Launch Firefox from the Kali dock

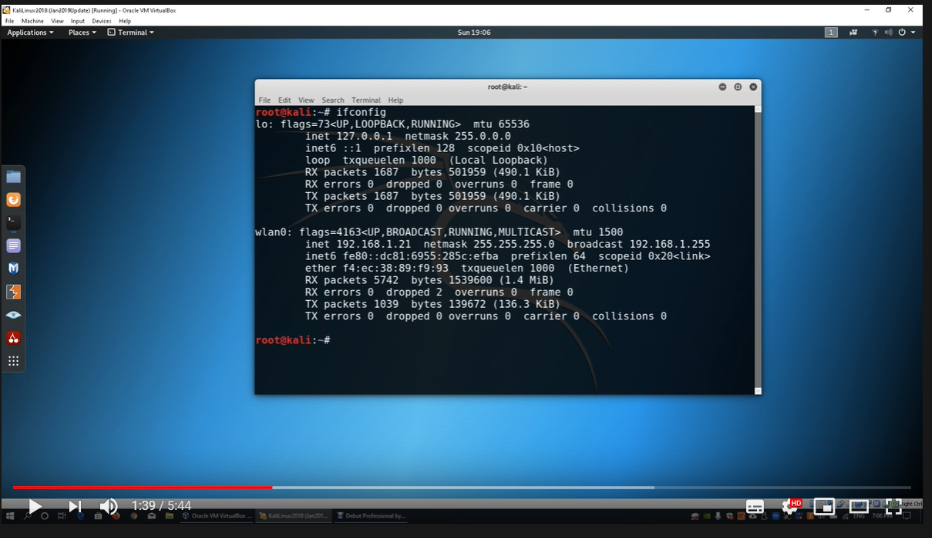pyautogui.click(x=14, y=199)
